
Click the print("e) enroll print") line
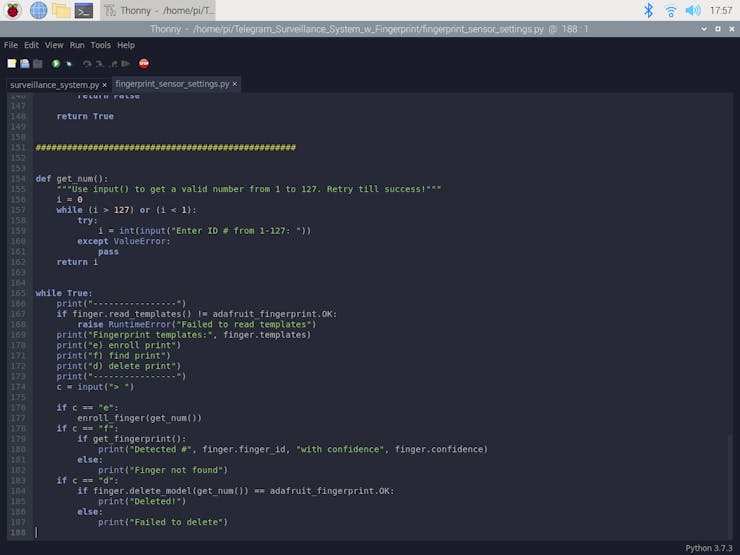(x=118, y=345)
